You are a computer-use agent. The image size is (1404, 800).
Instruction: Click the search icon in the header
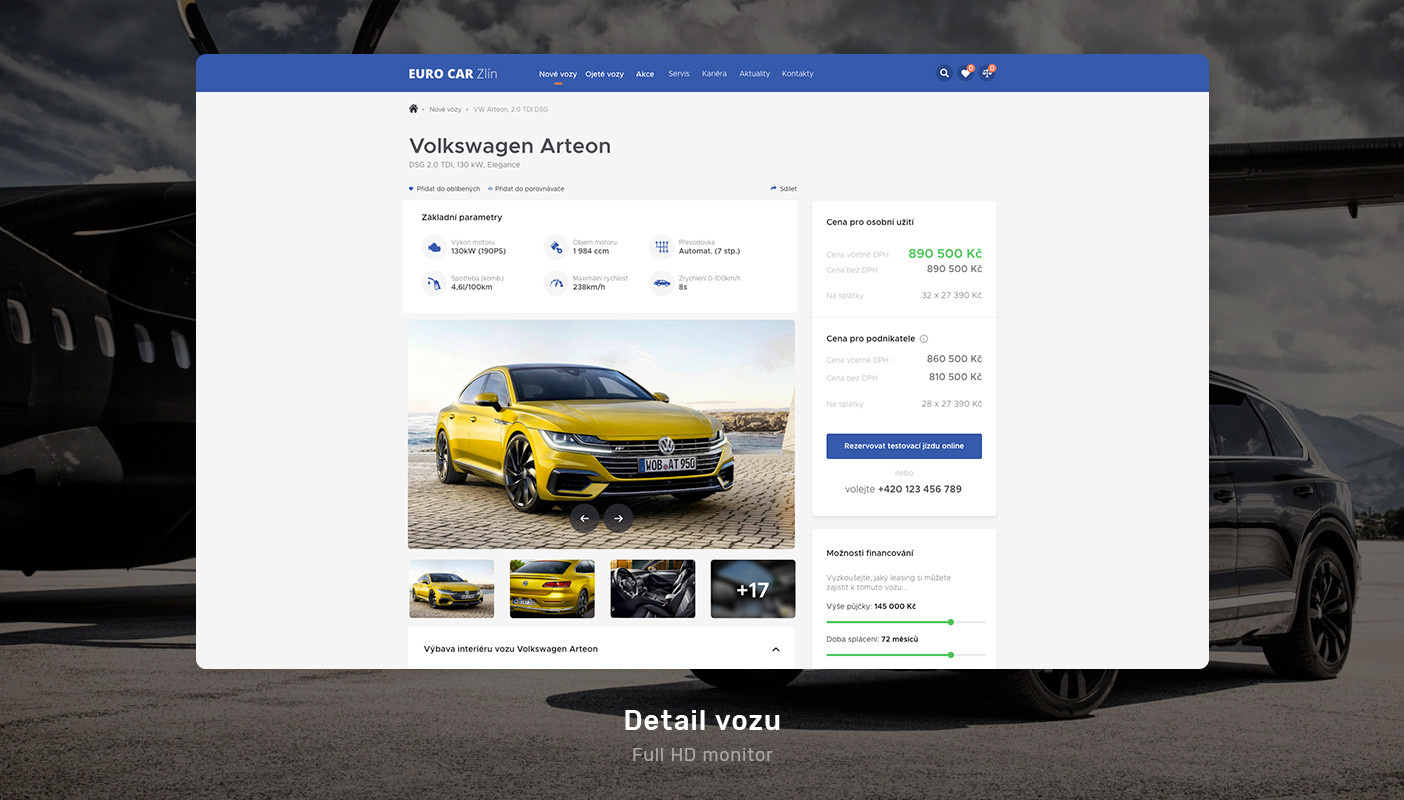tap(944, 73)
